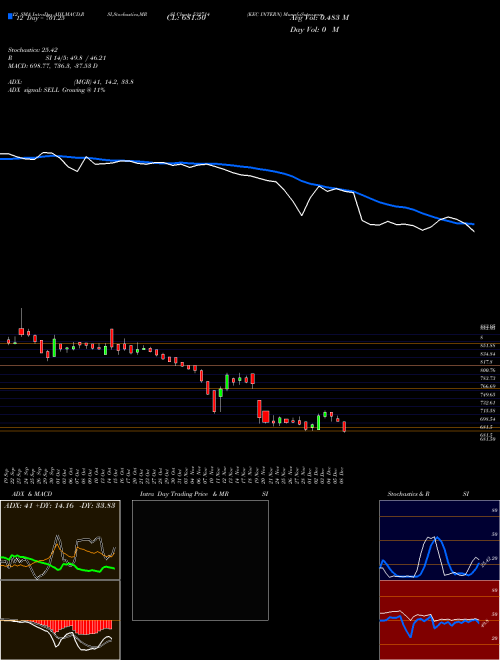Image resolution: width=500 pixels, height=660 pixels.
Task: Click the ADX '(MGR) 41, 14.2, 33.8' values
Action: (x=103, y=82)
